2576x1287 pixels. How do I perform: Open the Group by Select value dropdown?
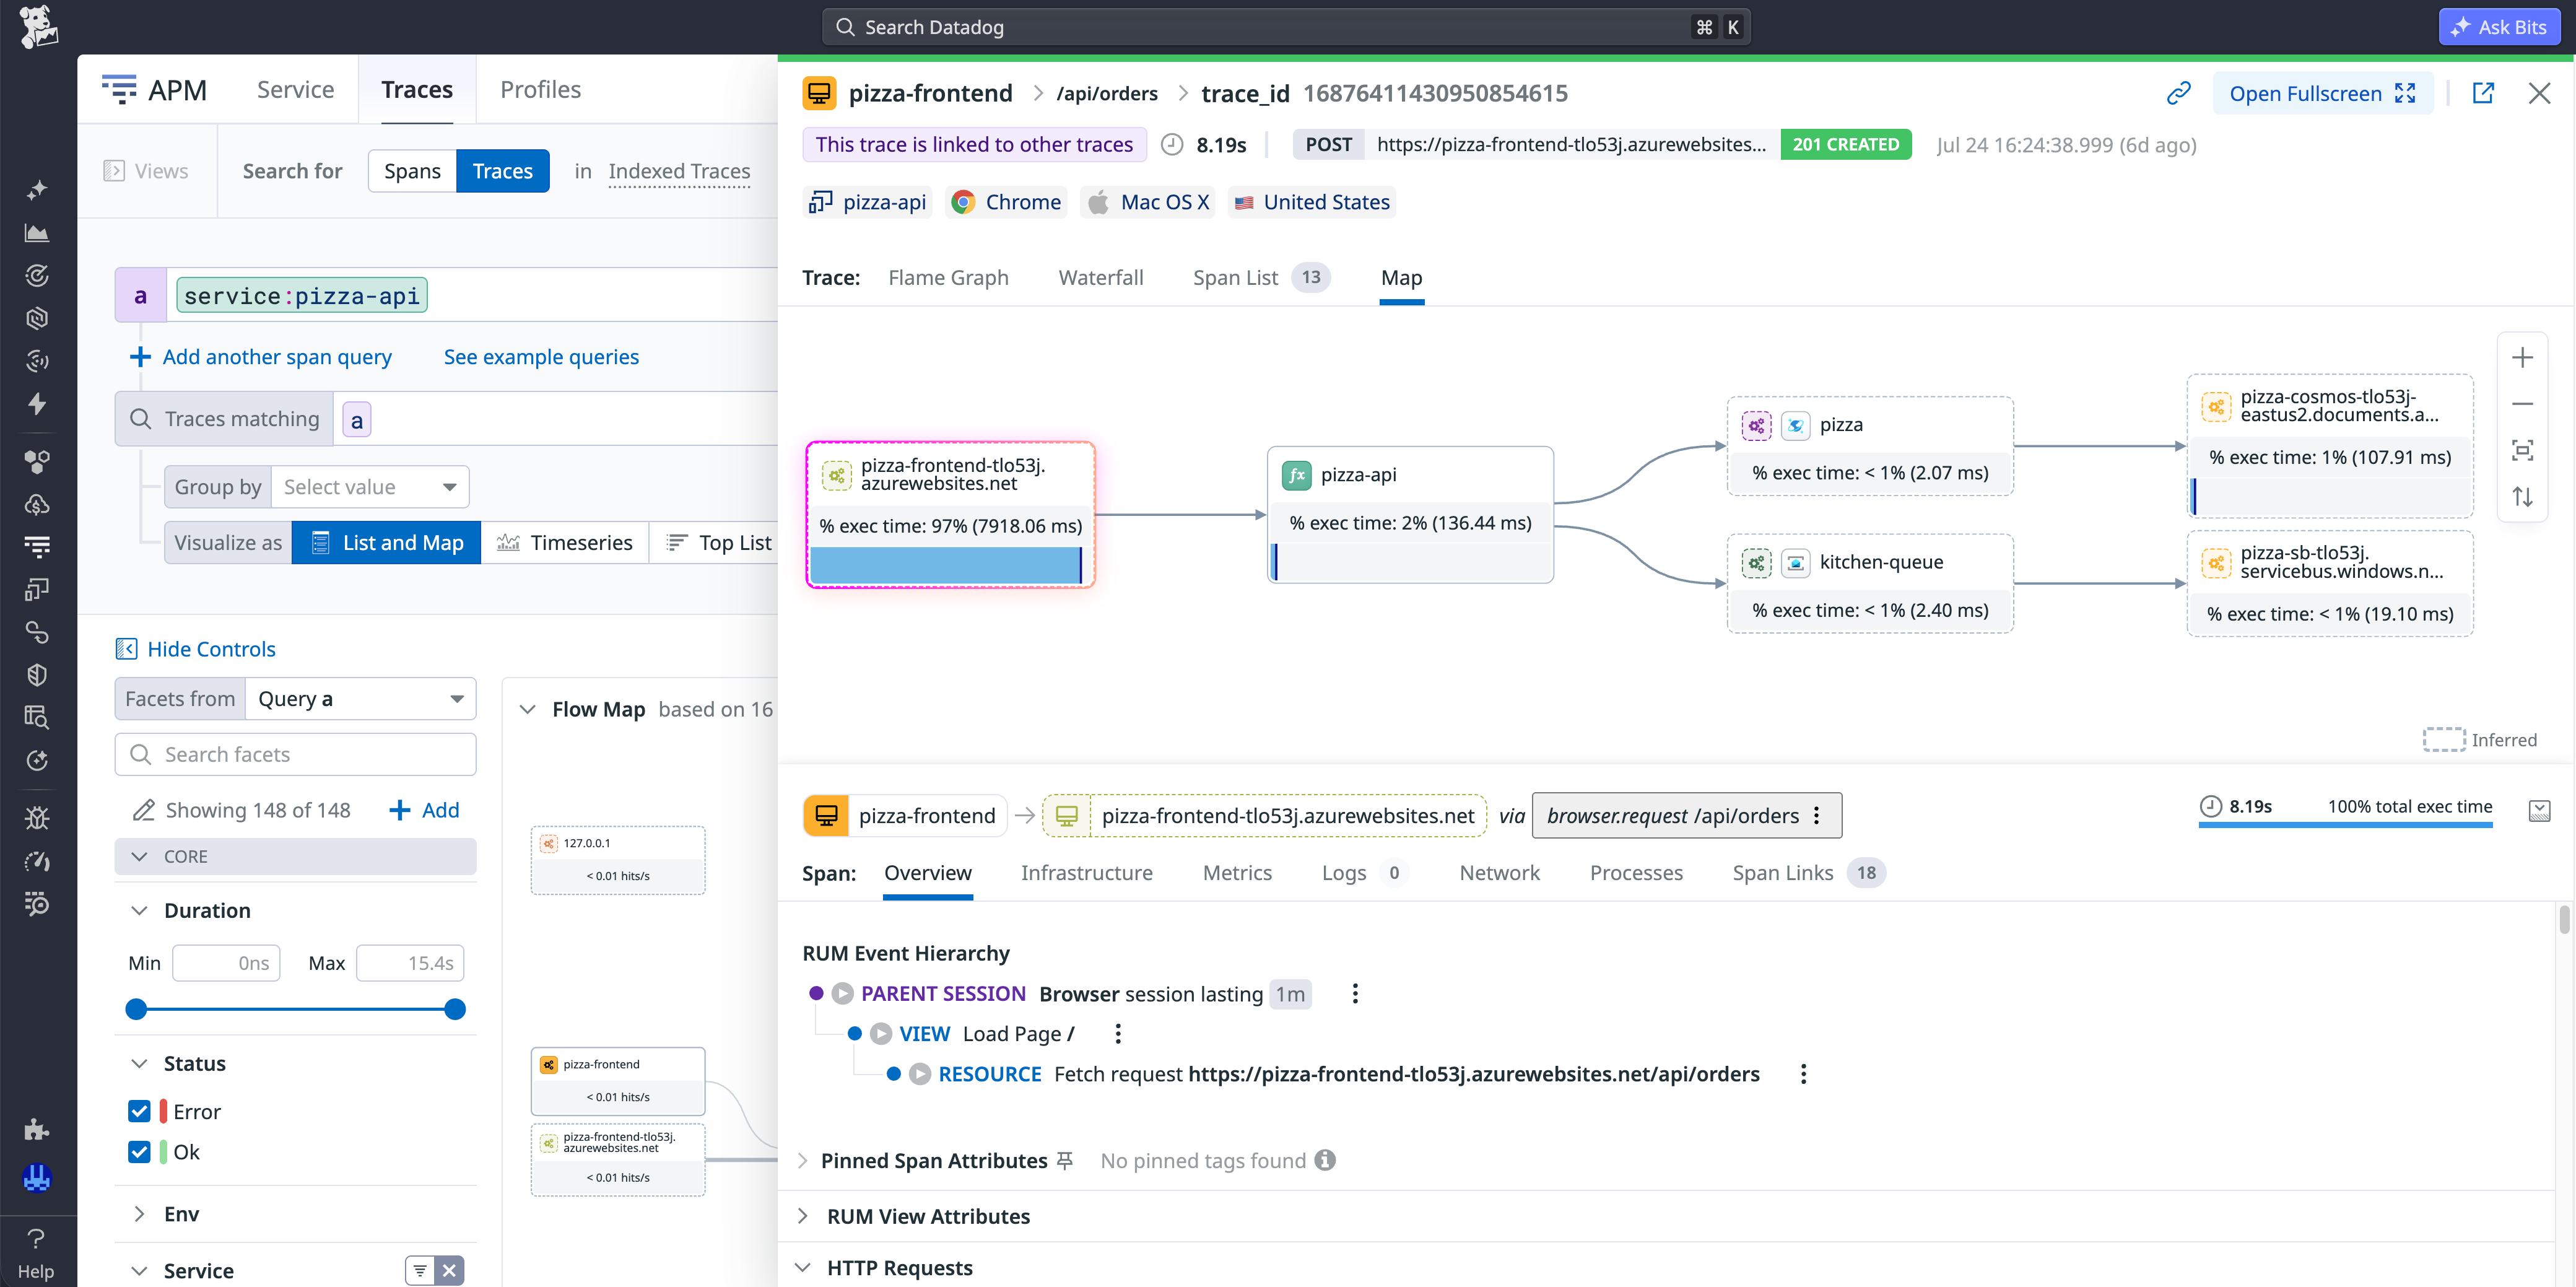tap(369, 487)
